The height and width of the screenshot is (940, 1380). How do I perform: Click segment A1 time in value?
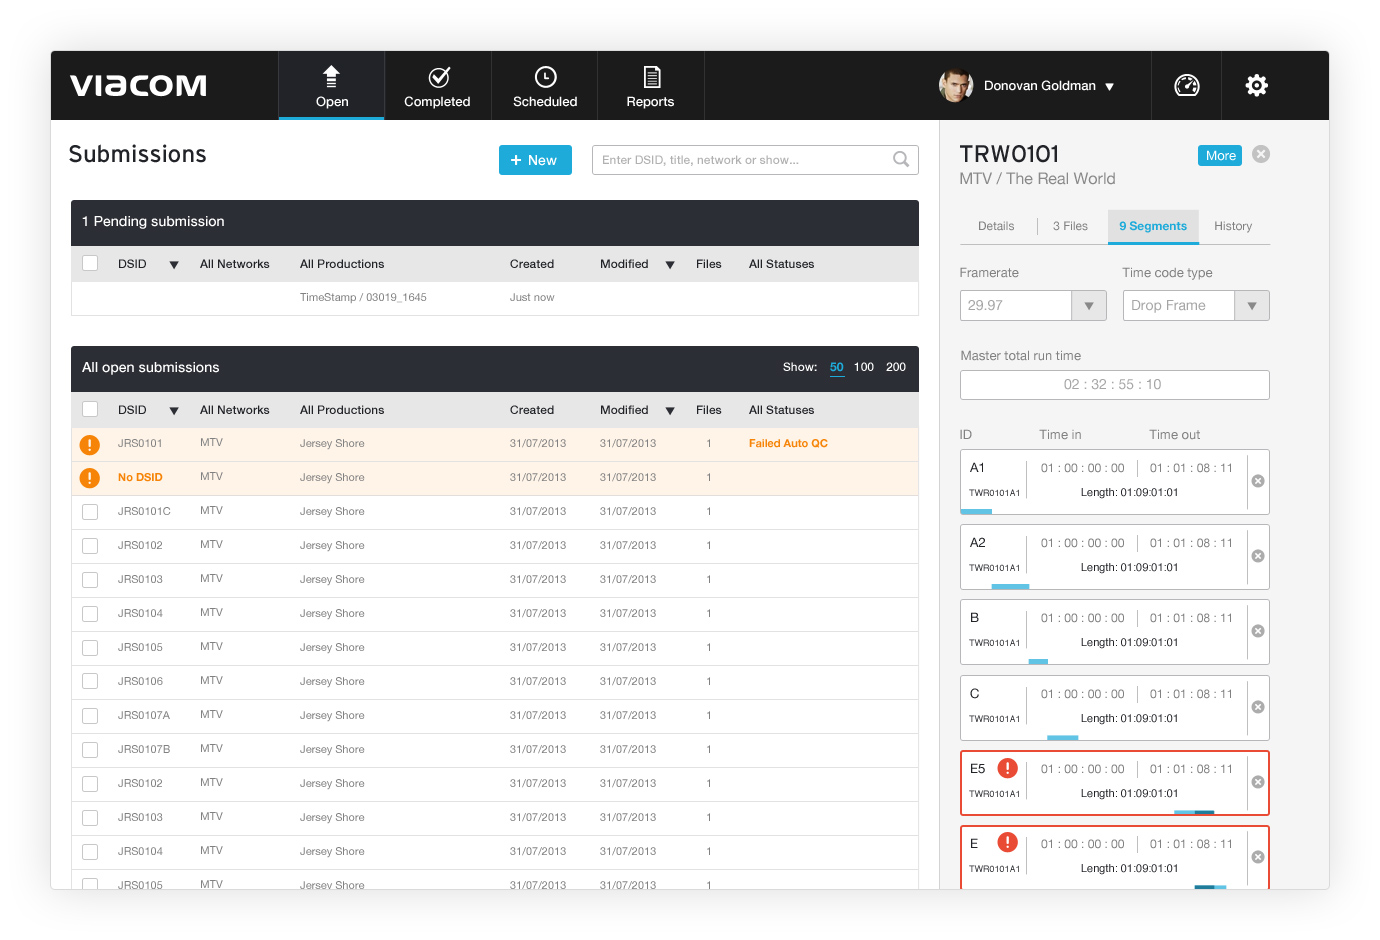[x=1082, y=468]
